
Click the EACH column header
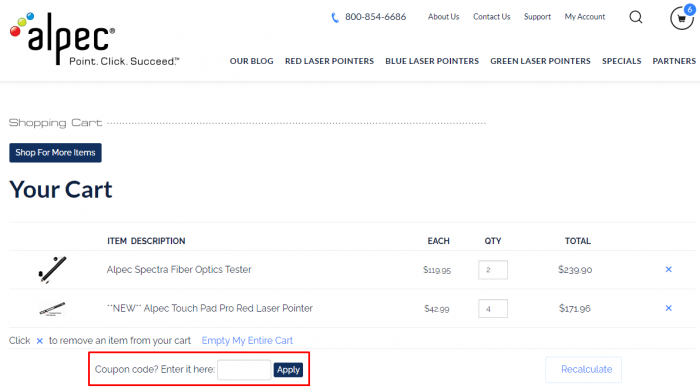click(x=438, y=241)
